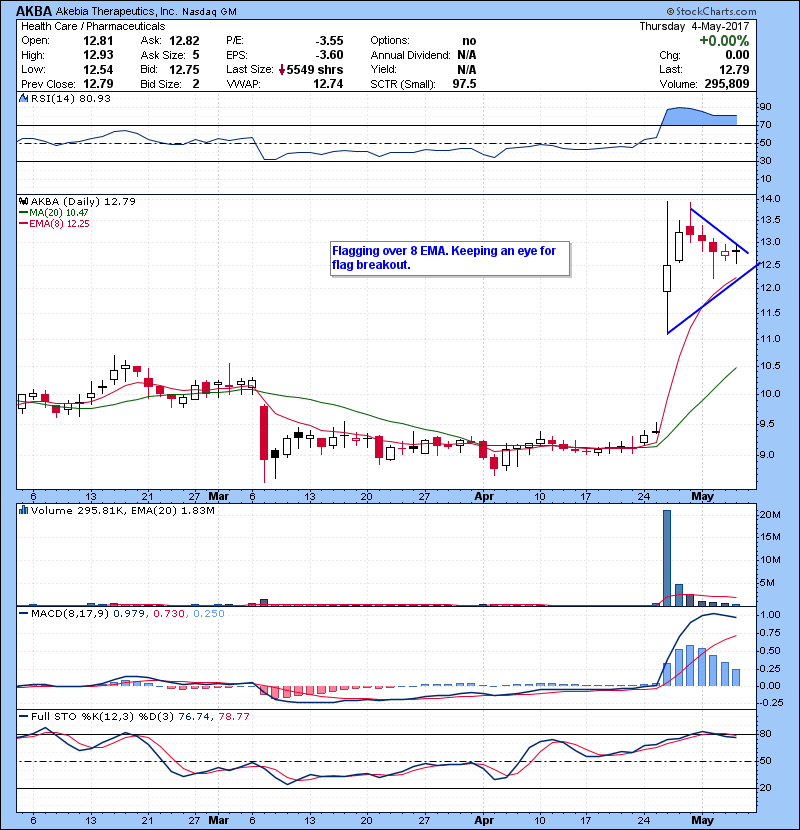This screenshot has width=800, height=830.
Task: Click the Bid value 12.75
Action: 184,70
